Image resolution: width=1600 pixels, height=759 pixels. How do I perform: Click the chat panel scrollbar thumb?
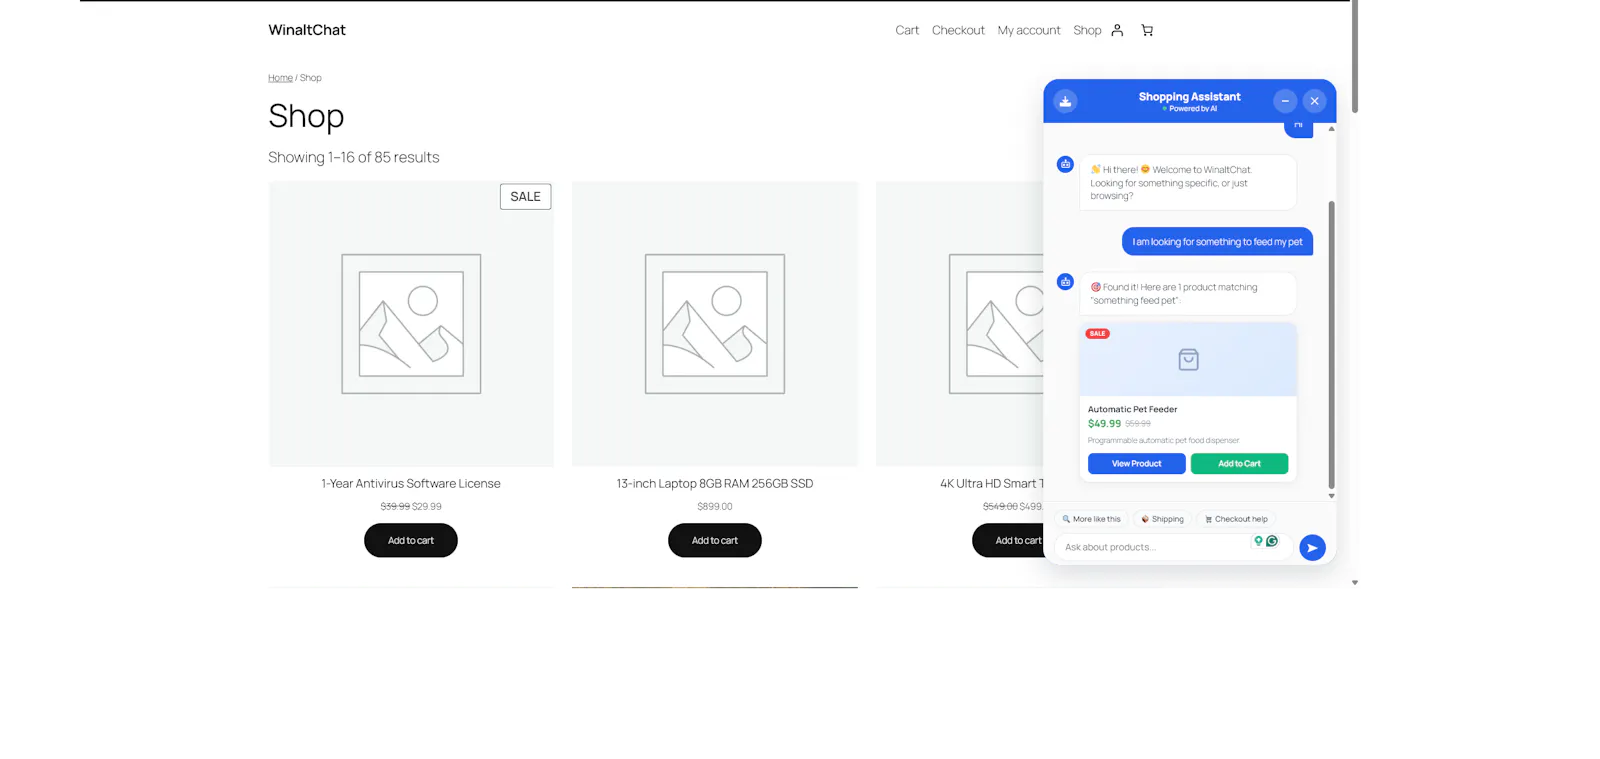1331,344
